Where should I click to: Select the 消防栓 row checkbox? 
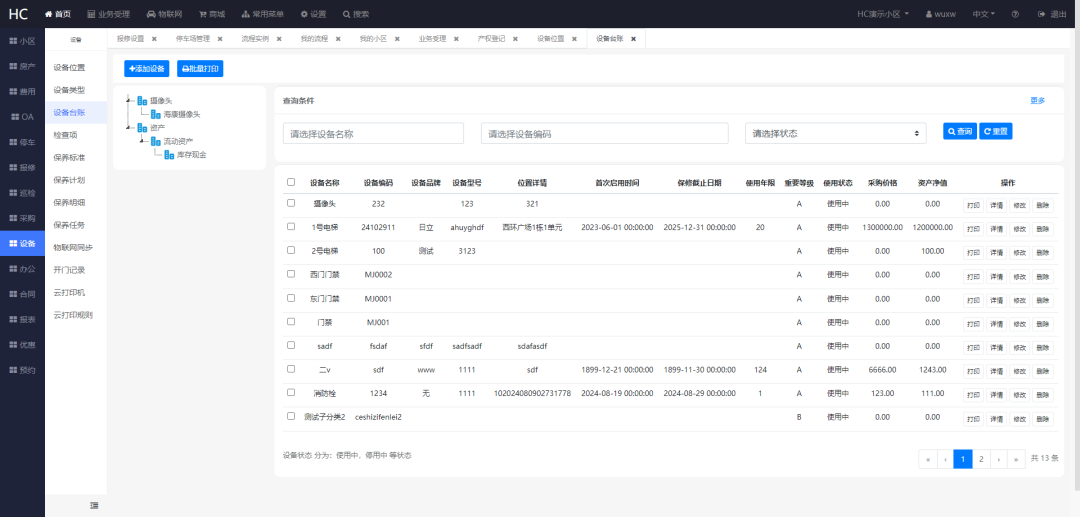coord(291,393)
